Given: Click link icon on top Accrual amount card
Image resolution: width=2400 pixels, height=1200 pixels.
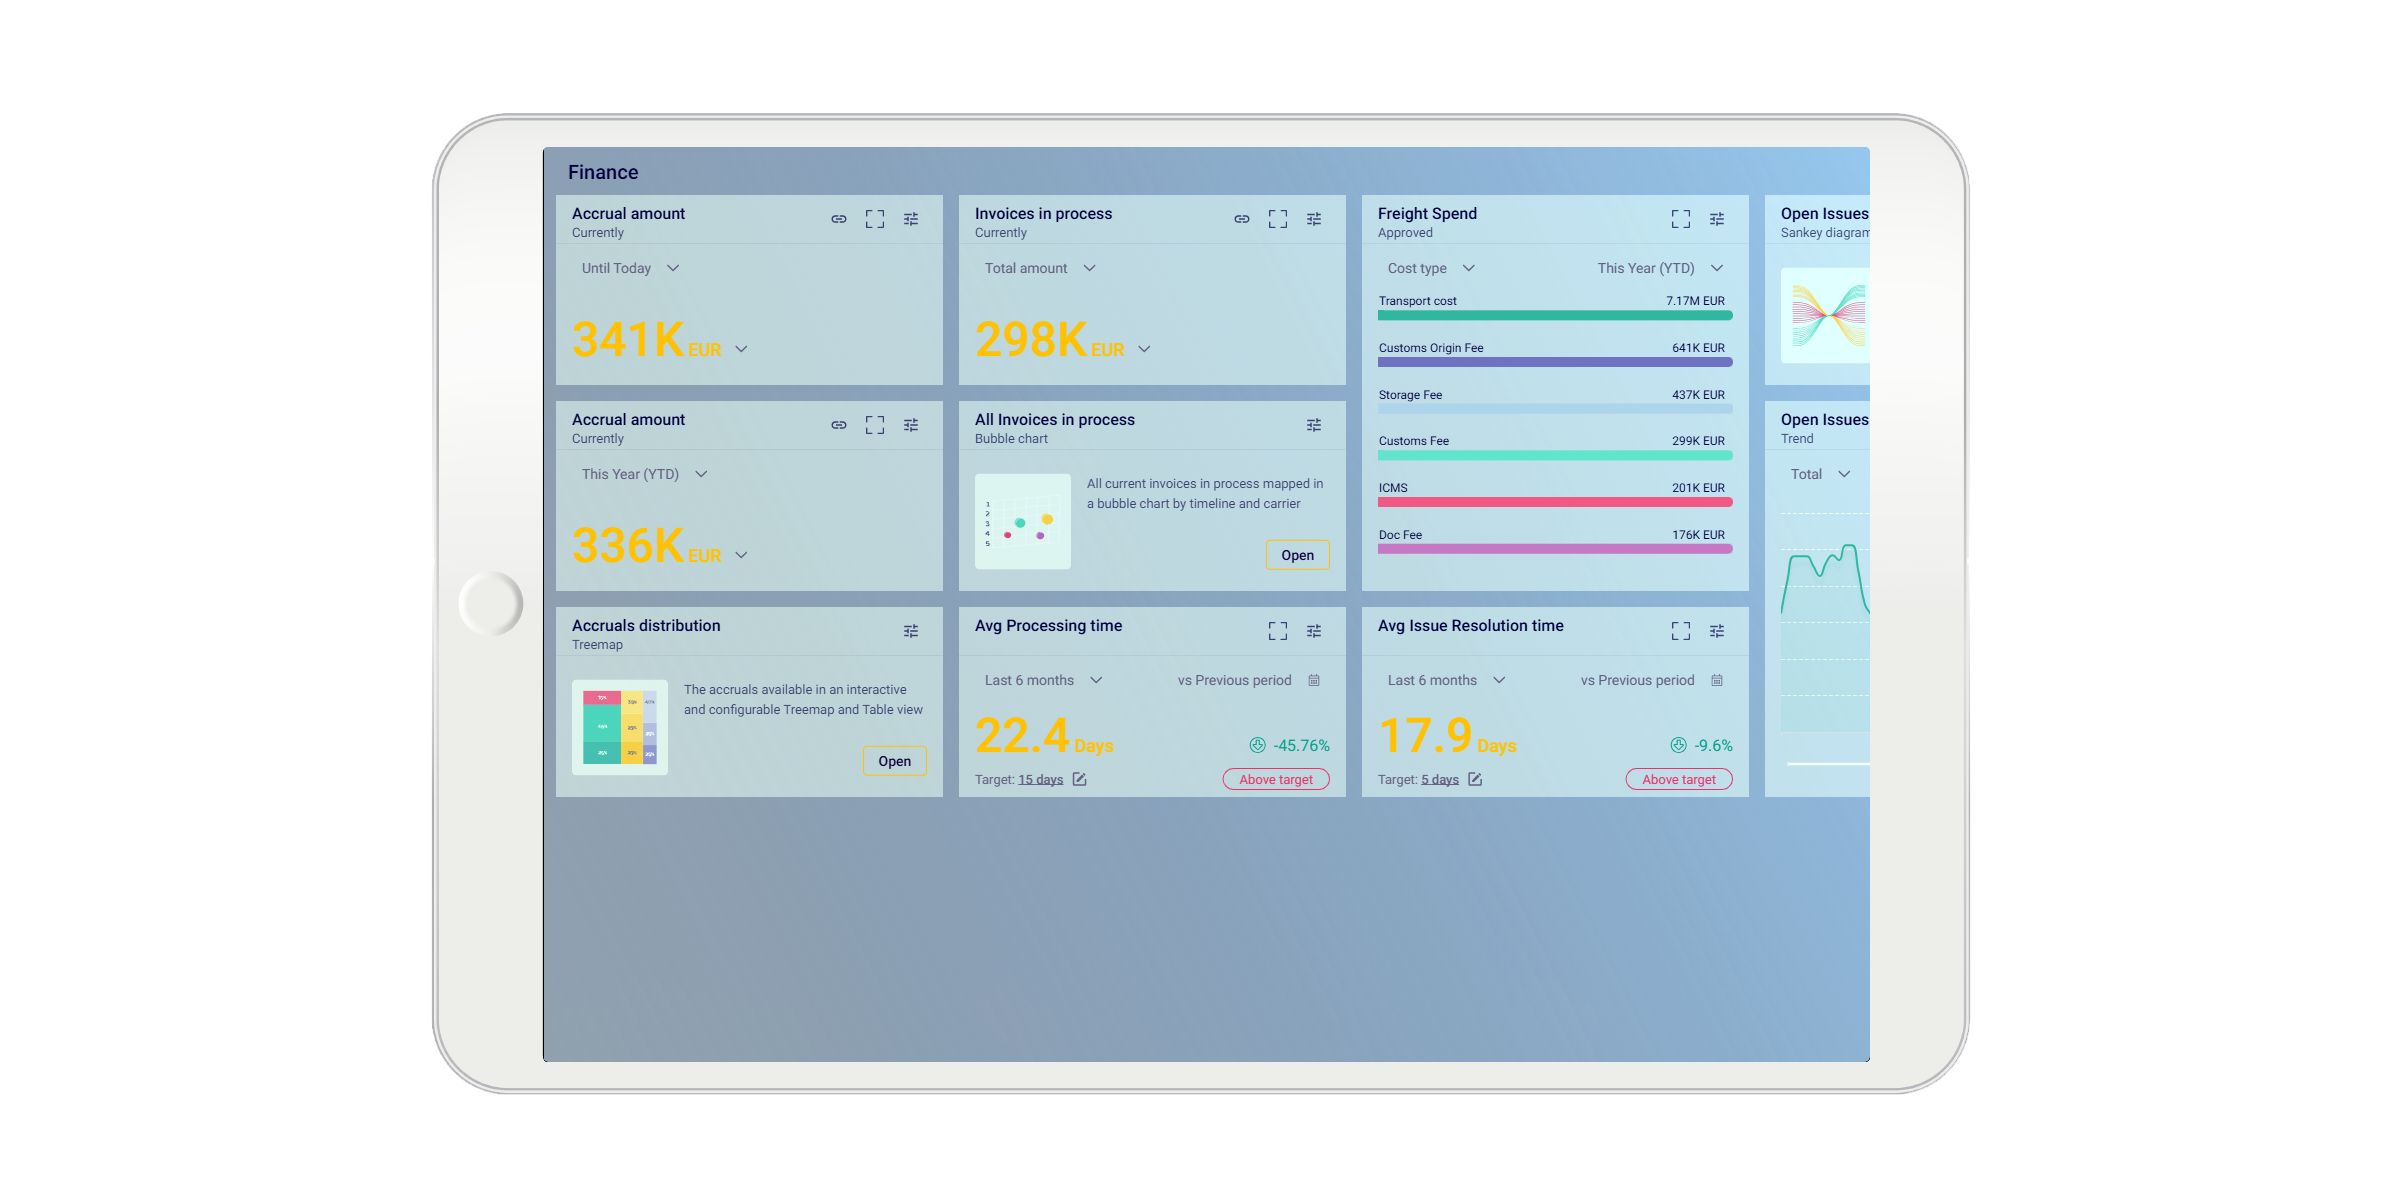Looking at the screenshot, I should (838, 219).
